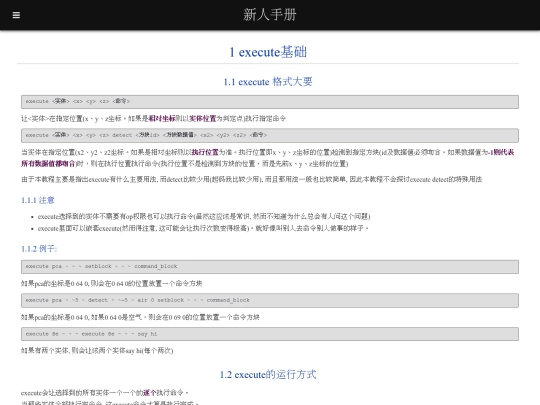Click the sentence about pca at 0 64 0 command block
Image resolution: width=540 pixels, height=405 pixels.
(112, 283)
